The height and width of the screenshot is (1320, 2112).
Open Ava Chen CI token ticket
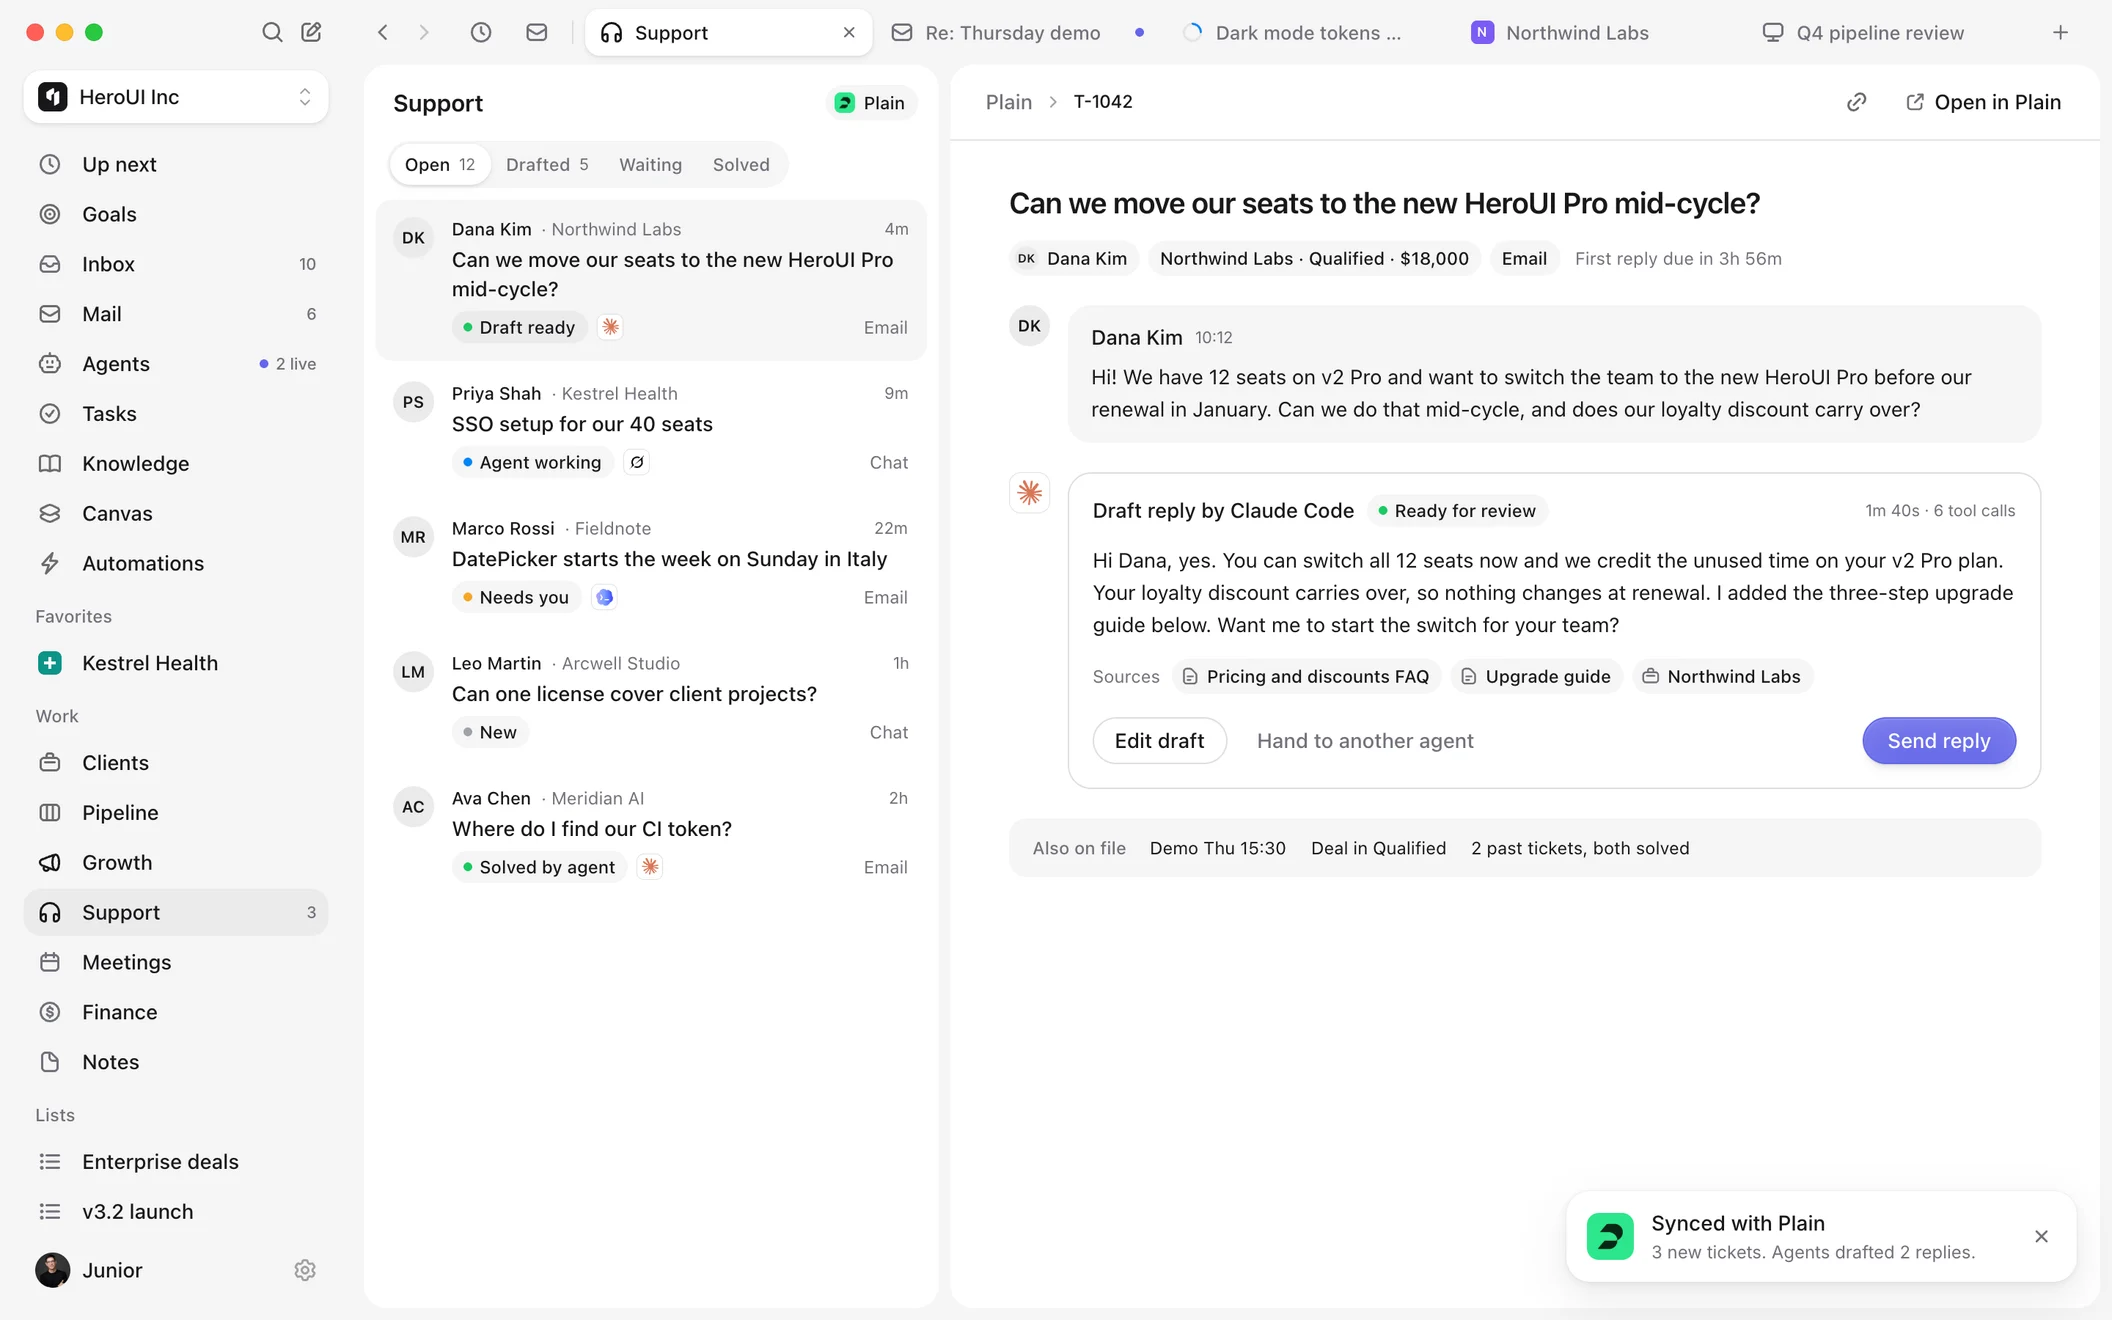651,833
